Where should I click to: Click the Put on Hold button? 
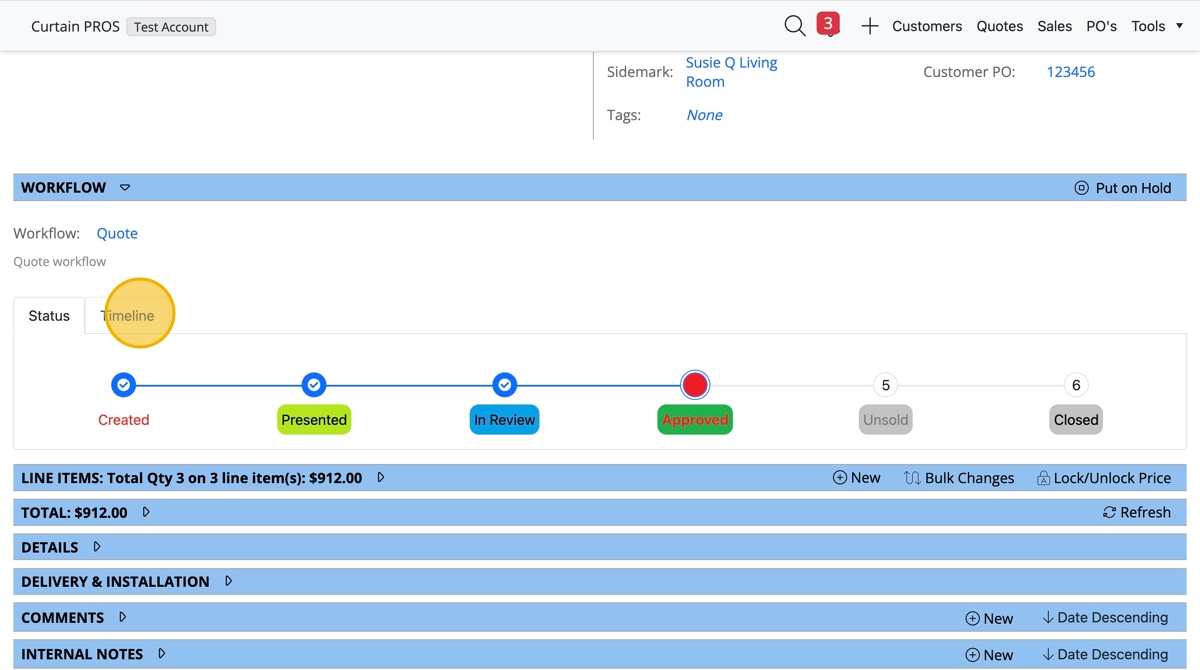pos(1122,187)
